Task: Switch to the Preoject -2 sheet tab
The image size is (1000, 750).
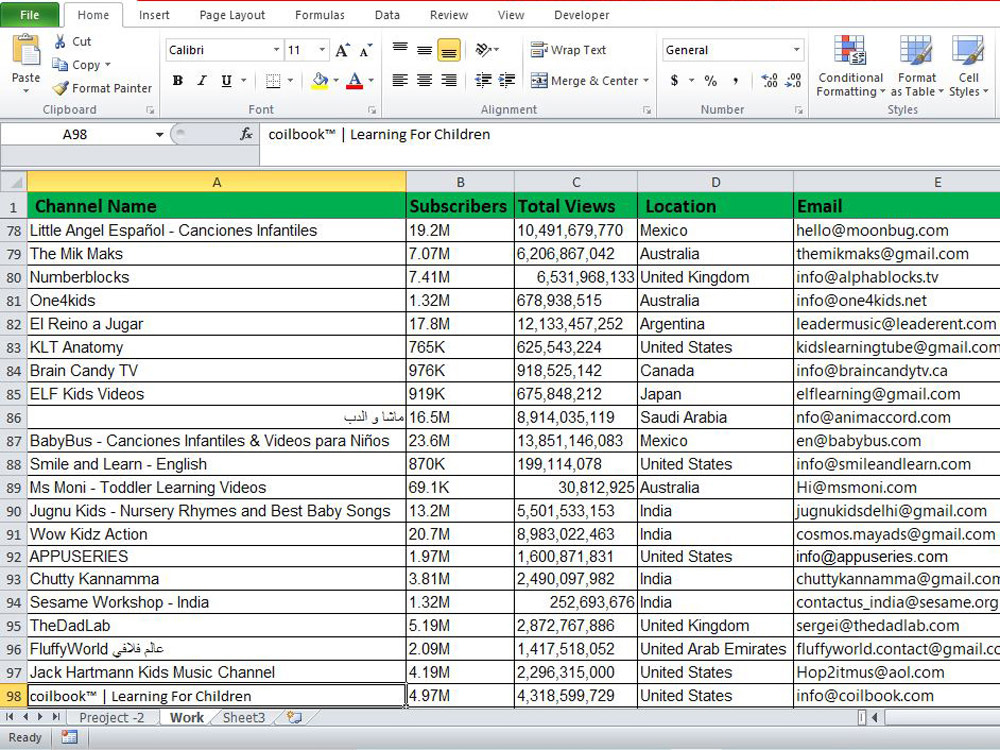Action: pyautogui.click(x=111, y=717)
